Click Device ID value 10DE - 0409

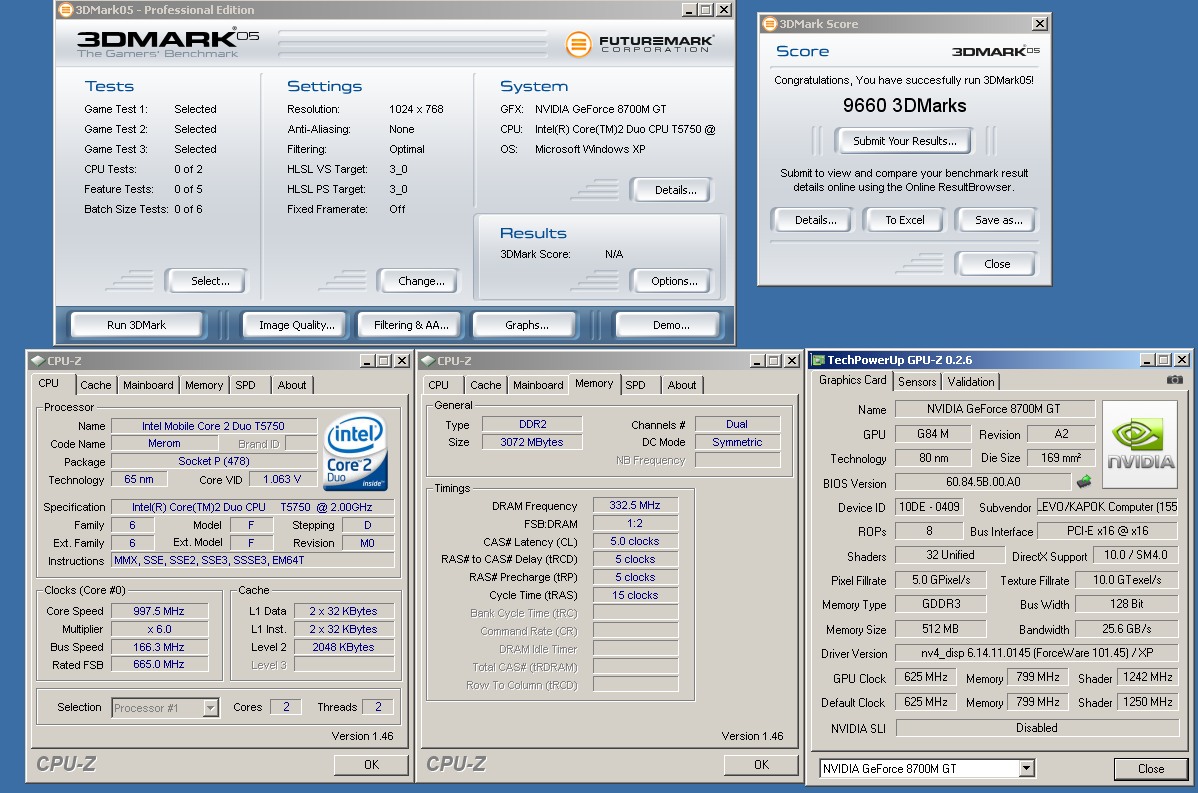[x=929, y=507]
